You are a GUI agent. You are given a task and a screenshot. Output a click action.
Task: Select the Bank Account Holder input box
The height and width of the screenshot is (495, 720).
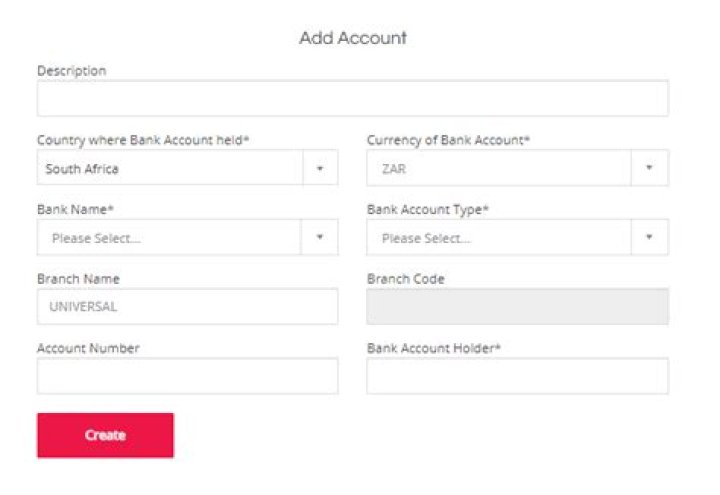tap(517, 376)
